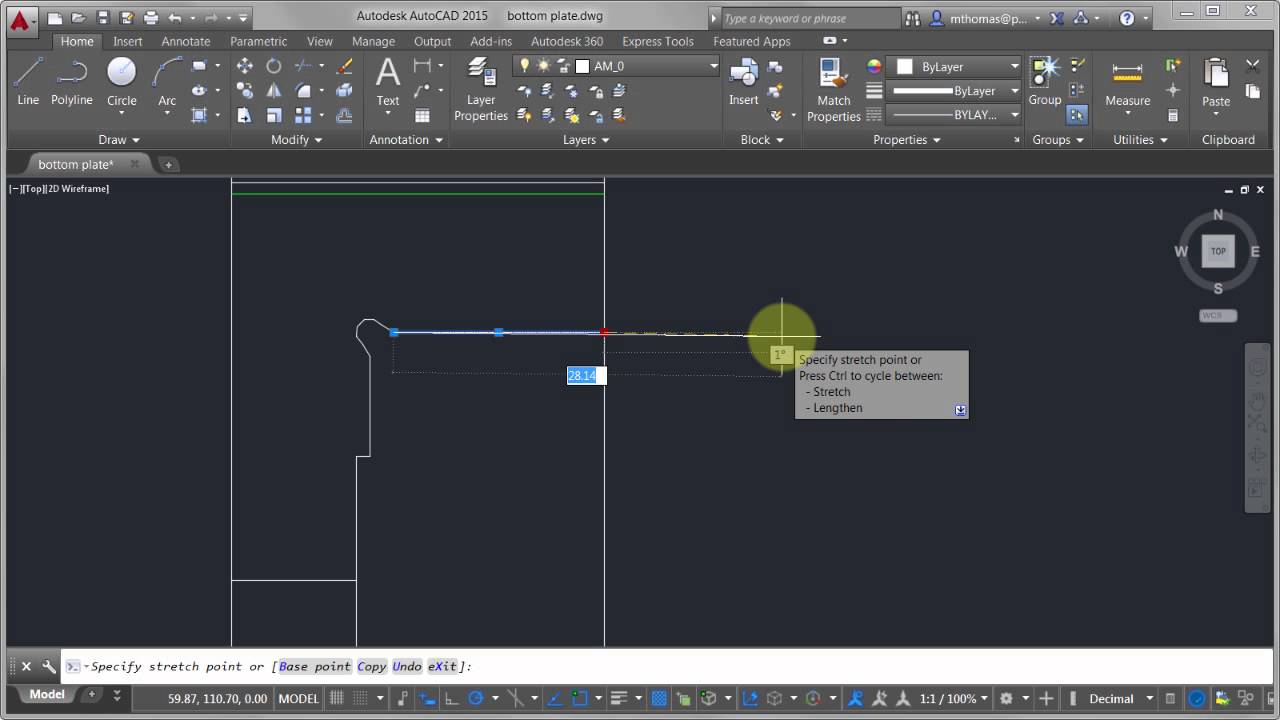Click the Copy command option

371,666
